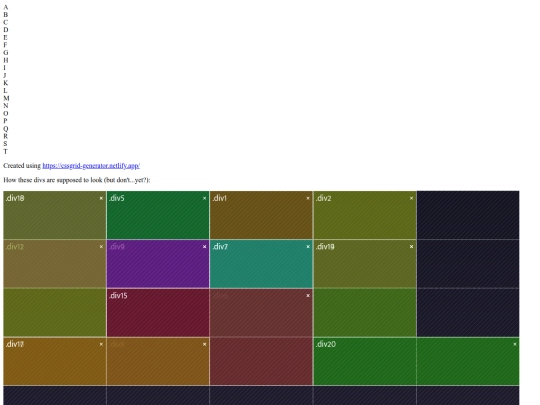Click the x icon on the cell beneath .div7

(x=308, y=295)
